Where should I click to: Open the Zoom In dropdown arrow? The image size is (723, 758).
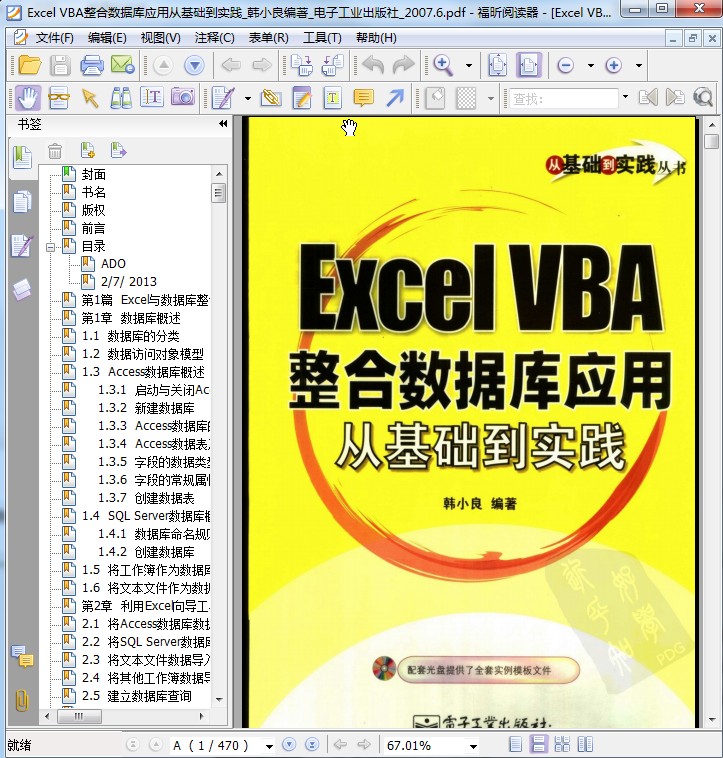pos(638,65)
